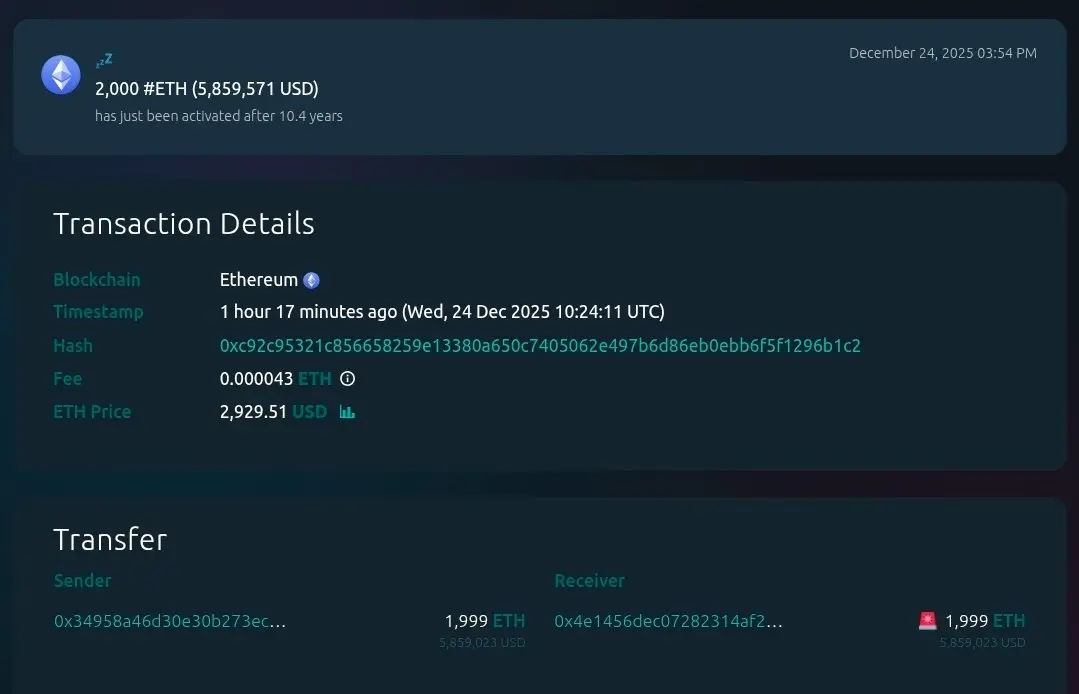Click the 'Hash' field label
Screen dimensions: 1079x694
coord(73,346)
